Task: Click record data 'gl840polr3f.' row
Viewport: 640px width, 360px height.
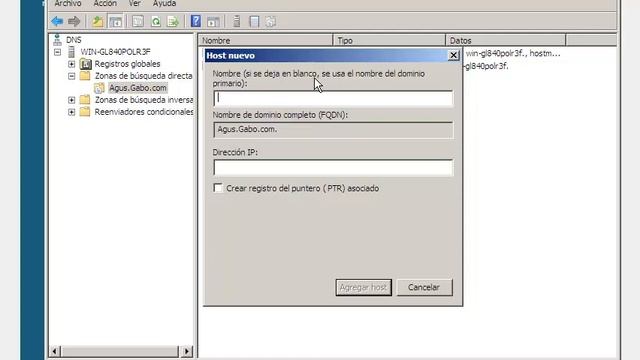Action: point(487,66)
